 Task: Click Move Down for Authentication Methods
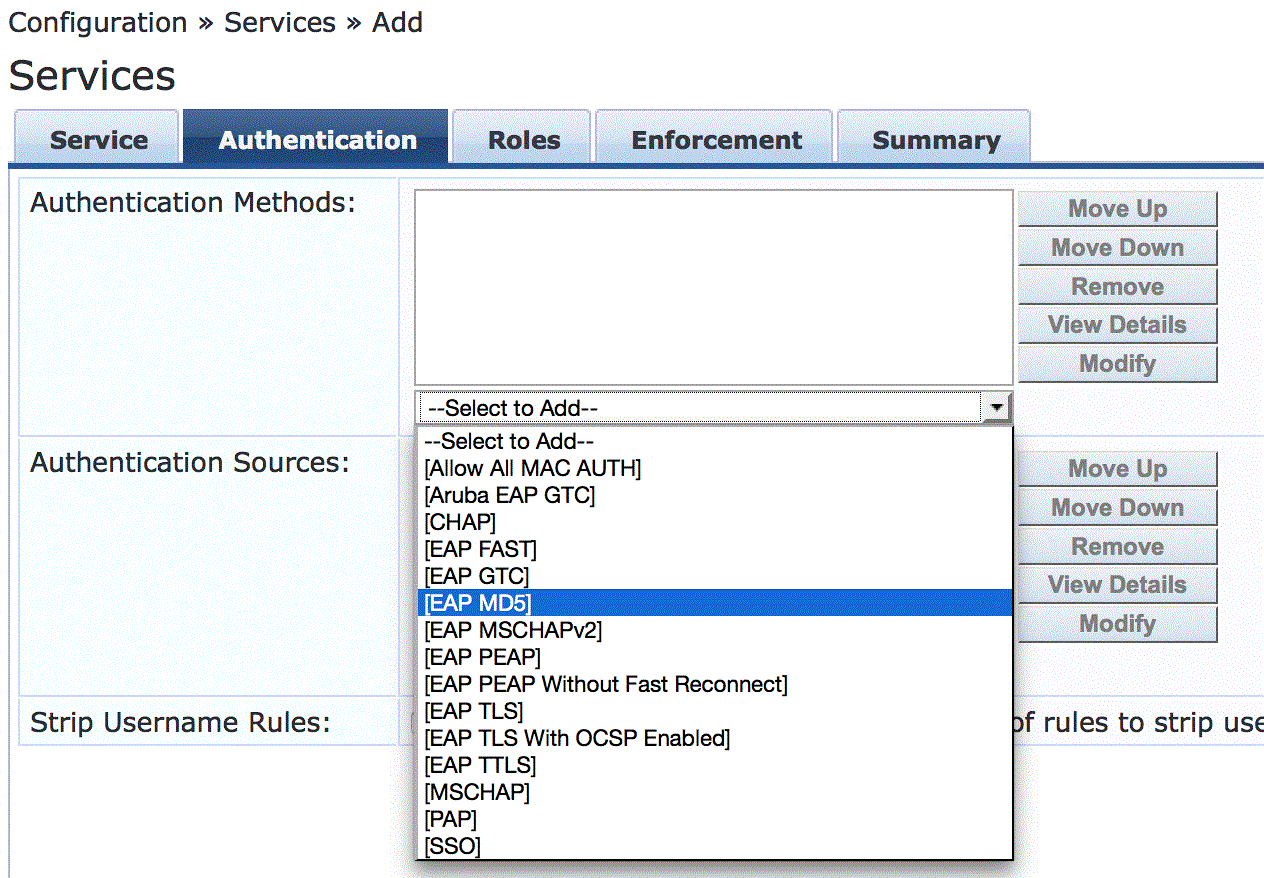click(x=1117, y=248)
